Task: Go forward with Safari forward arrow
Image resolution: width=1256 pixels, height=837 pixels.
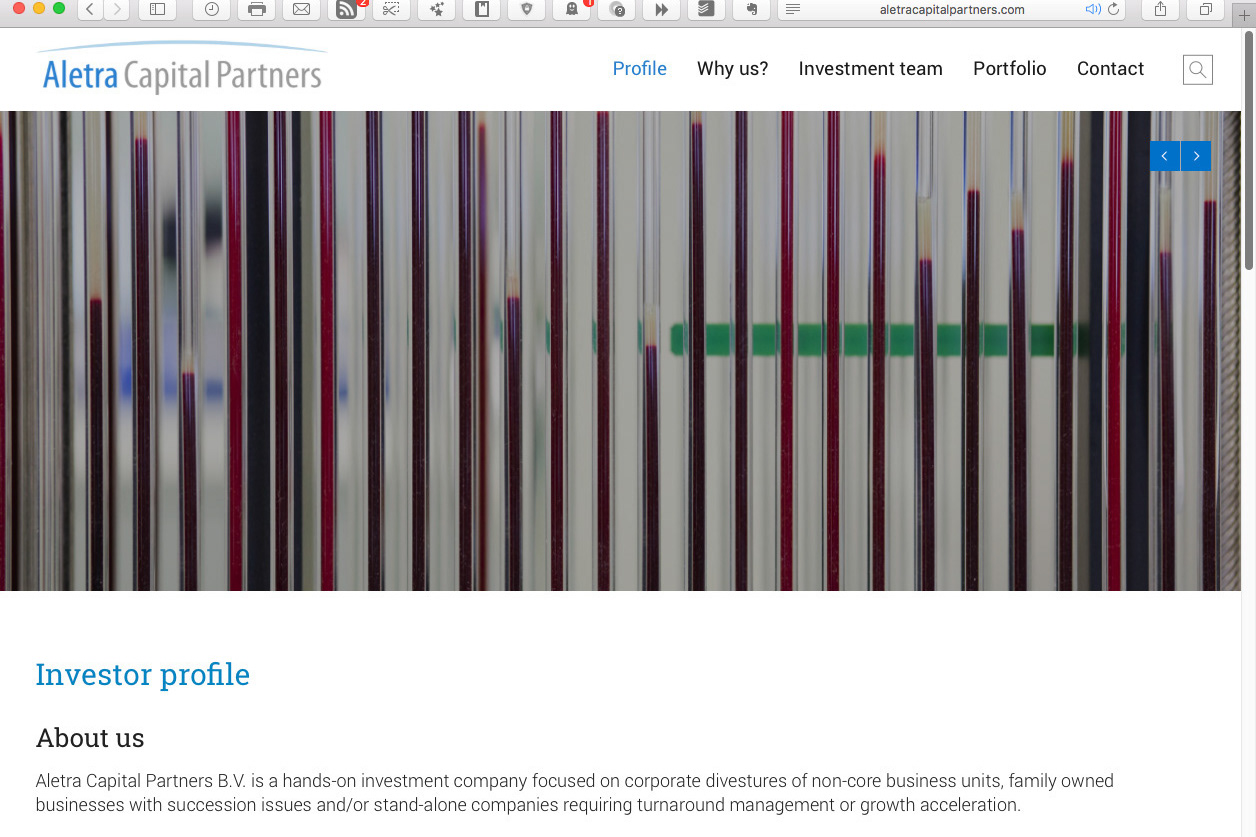Action: tap(117, 10)
